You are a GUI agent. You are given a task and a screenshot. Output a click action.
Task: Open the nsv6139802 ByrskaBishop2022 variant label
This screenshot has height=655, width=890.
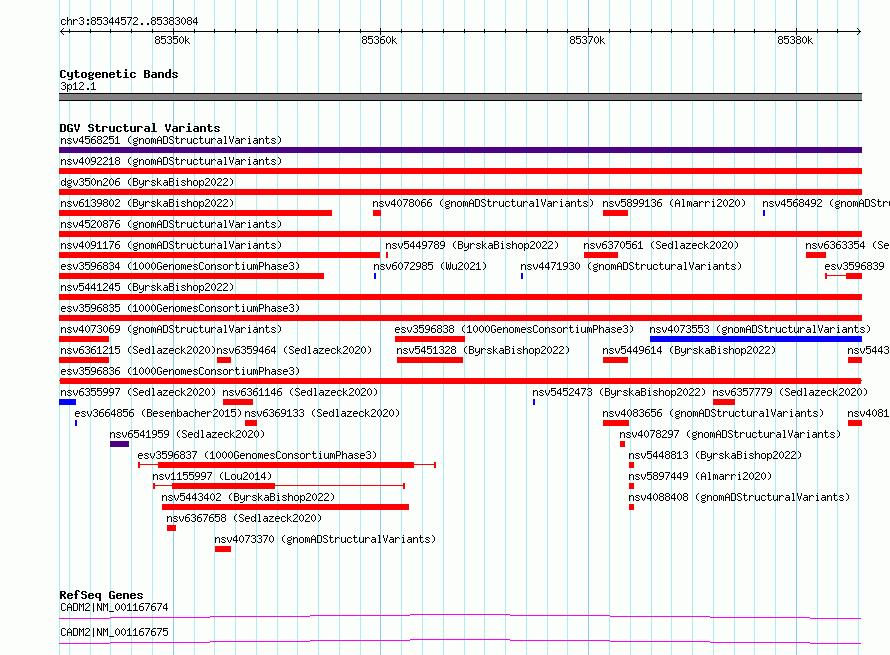pos(147,203)
